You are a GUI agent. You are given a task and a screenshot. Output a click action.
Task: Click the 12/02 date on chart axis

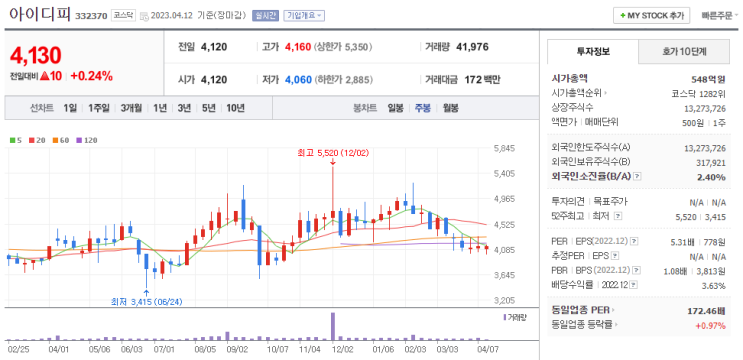(342, 350)
